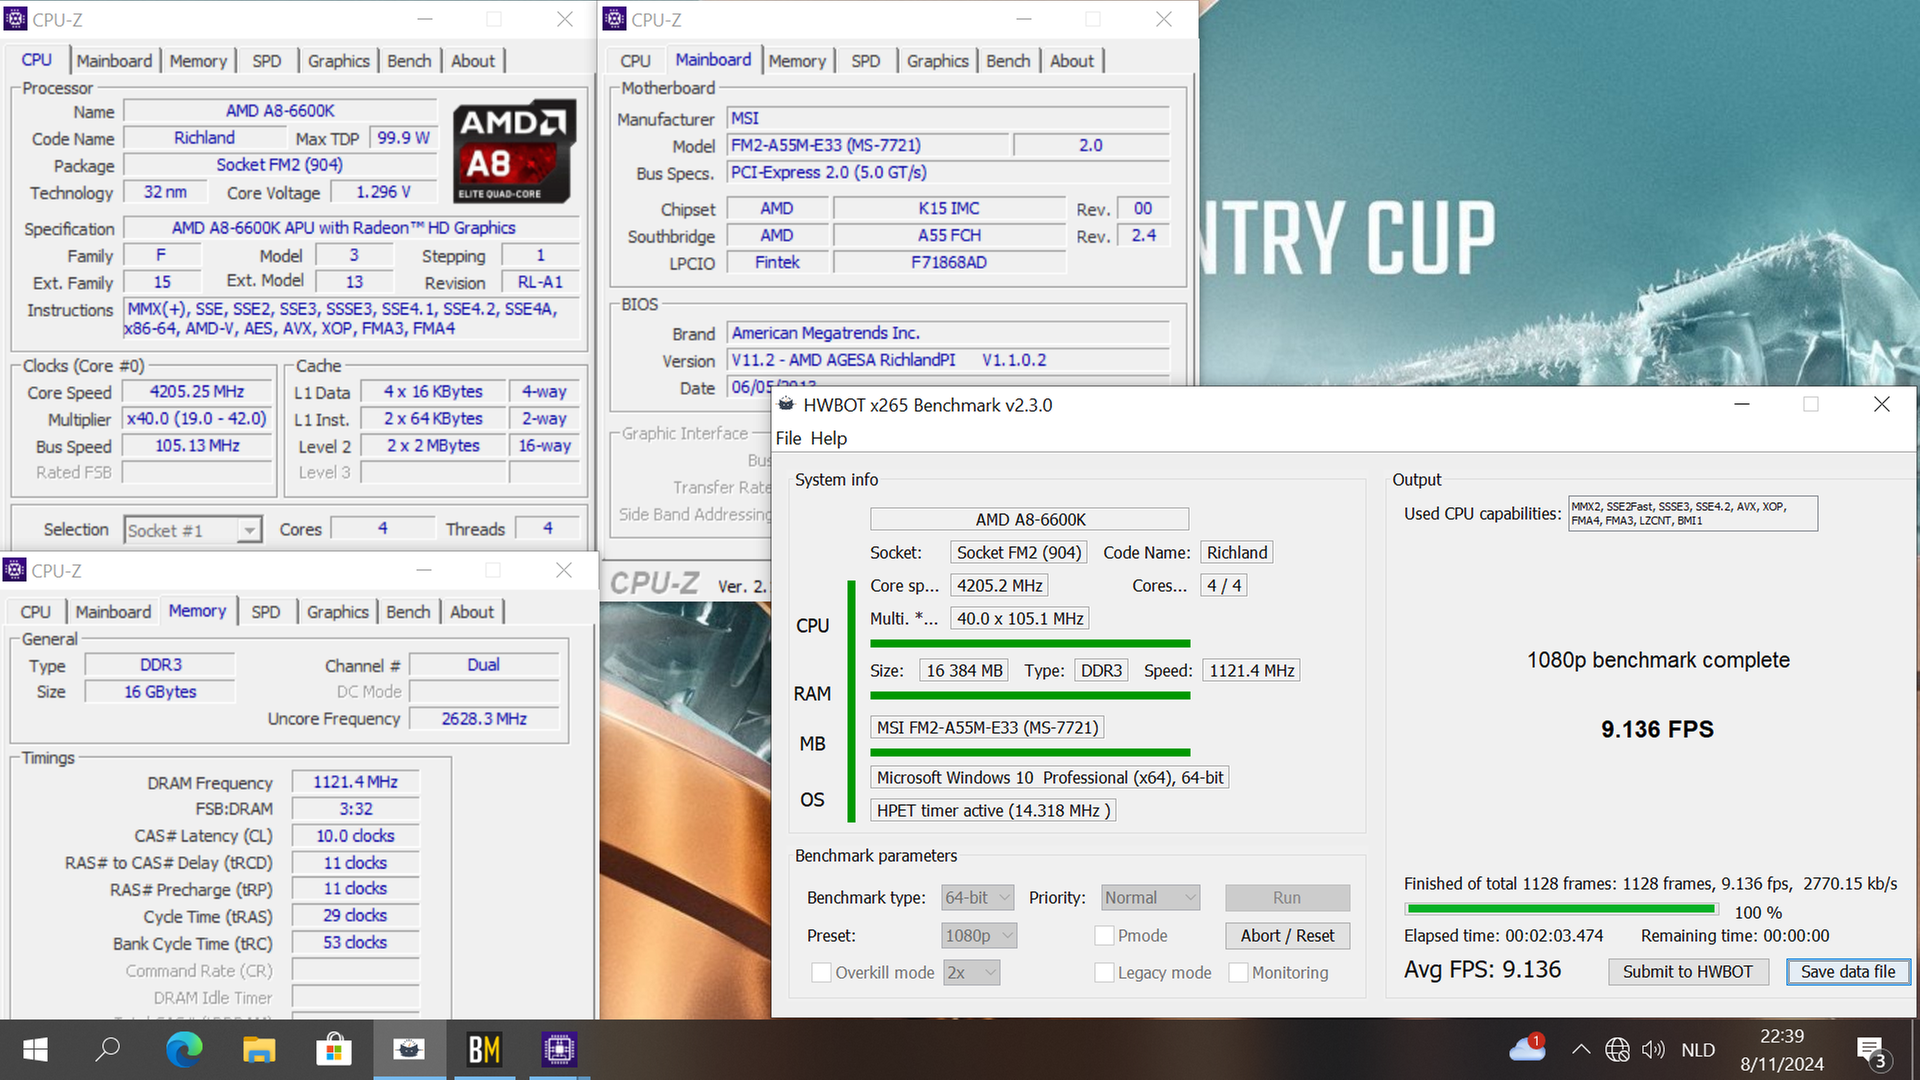Click CAS# Latency 10.0 clocks value
The image size is (1920, 1080).
click(355, 836)
